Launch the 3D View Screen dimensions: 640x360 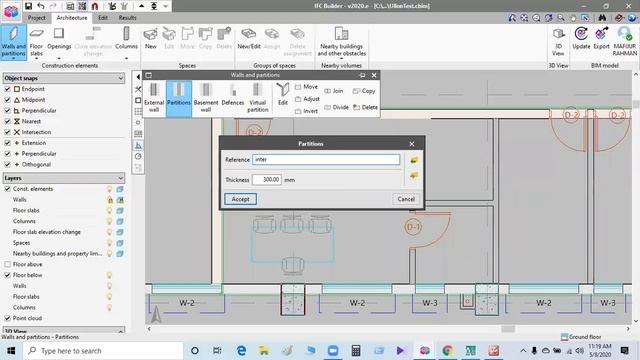point(558,41)
